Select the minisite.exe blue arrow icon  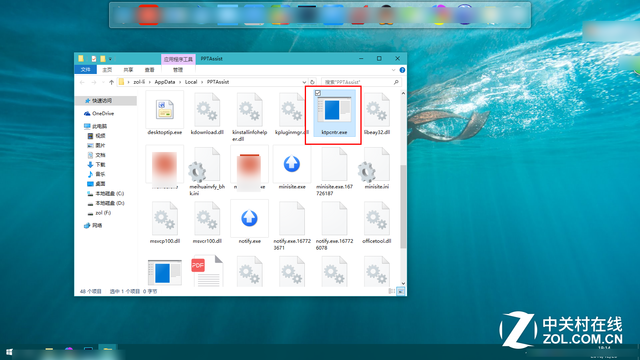coord(291,164)
